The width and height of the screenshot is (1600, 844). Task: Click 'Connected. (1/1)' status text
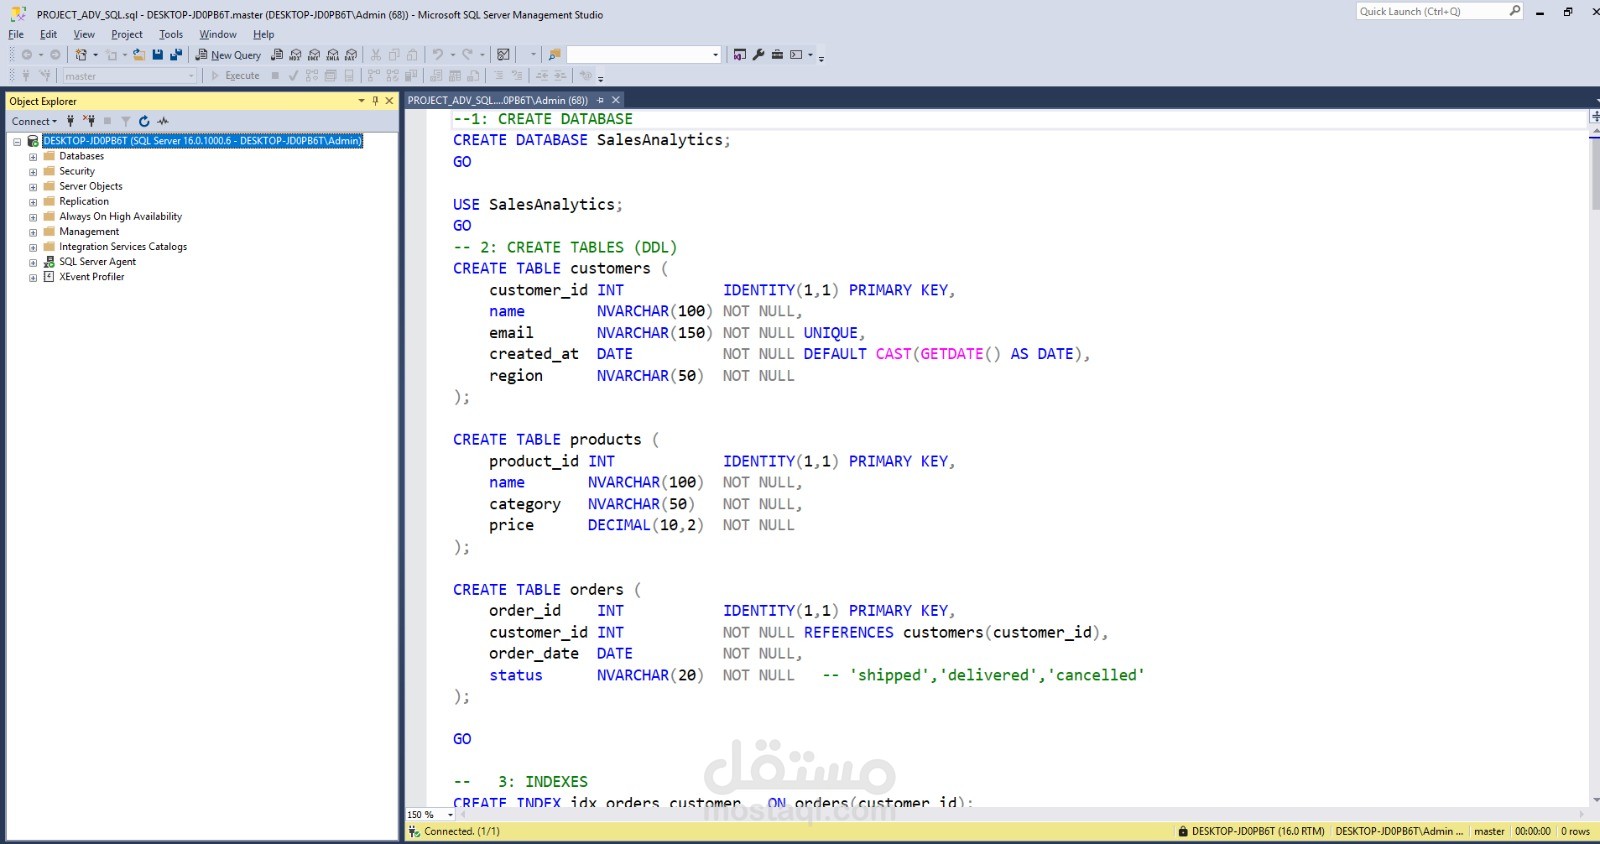(x=462, y=831)
